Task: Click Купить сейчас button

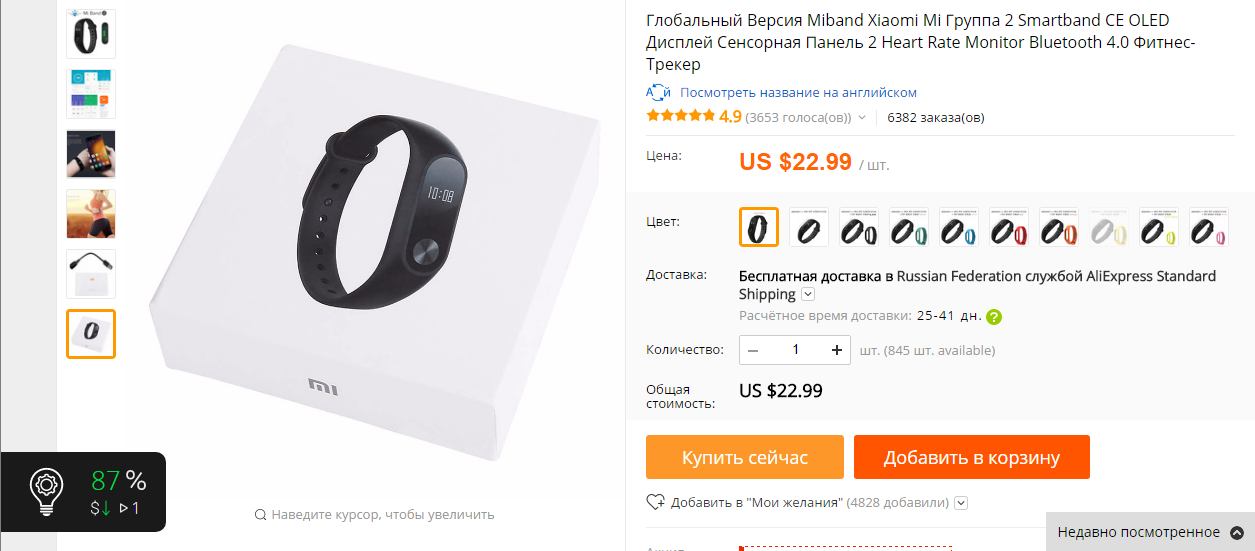Action: coord(745,457)
